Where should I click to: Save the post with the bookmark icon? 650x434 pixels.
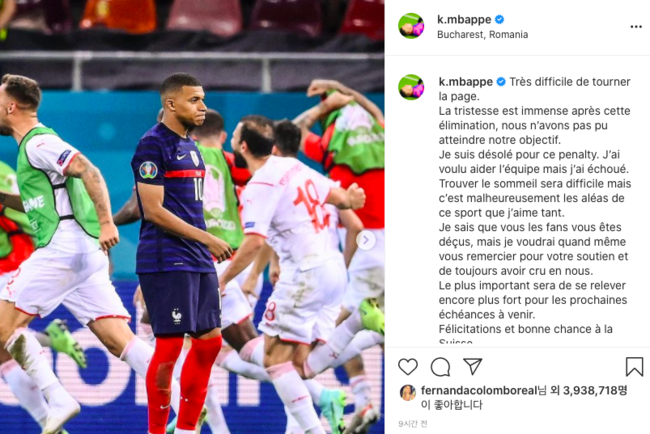point(634,367)
